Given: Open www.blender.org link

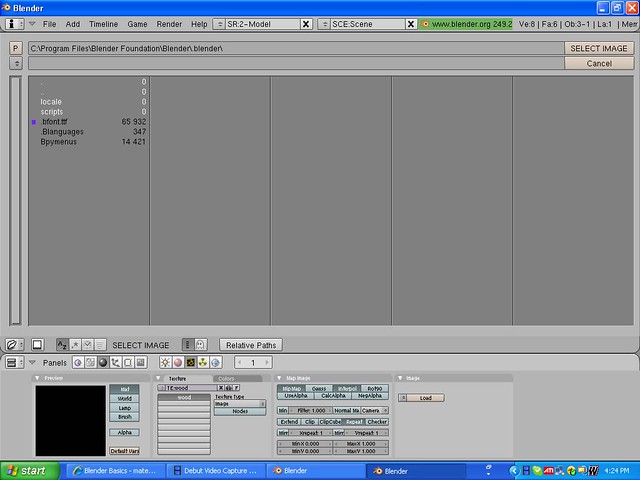Looking at the screenshot, I should click(466, 24).
